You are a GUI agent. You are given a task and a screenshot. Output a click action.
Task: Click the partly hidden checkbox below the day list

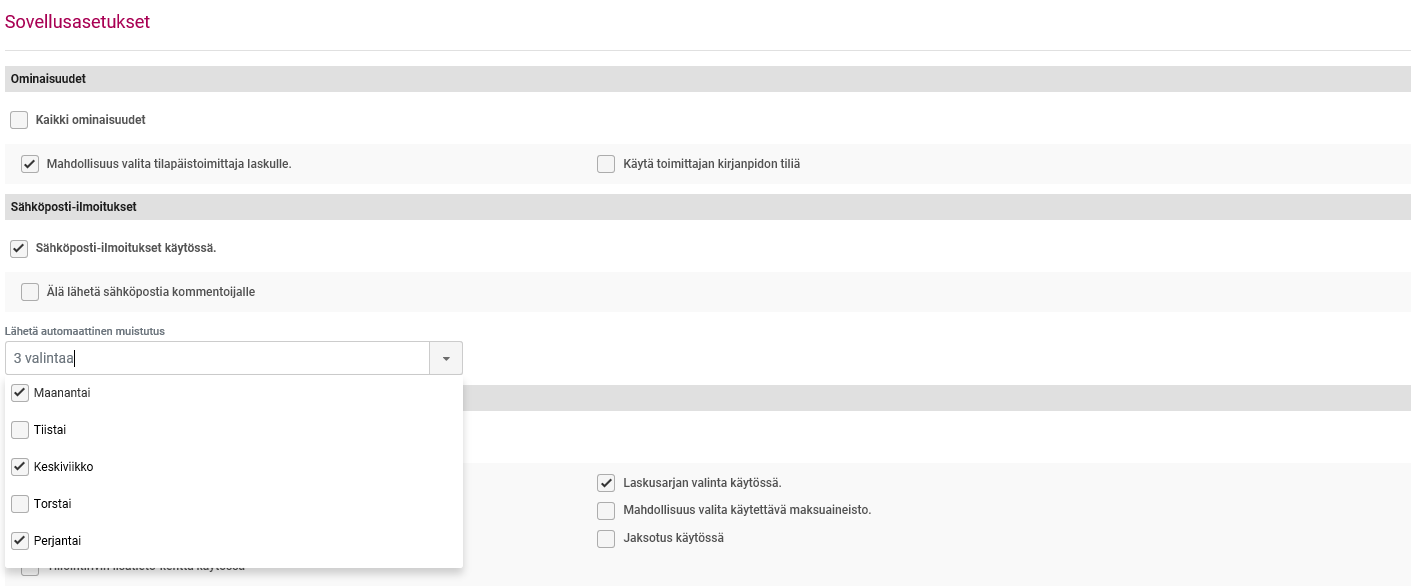click(x=30, y=571)
